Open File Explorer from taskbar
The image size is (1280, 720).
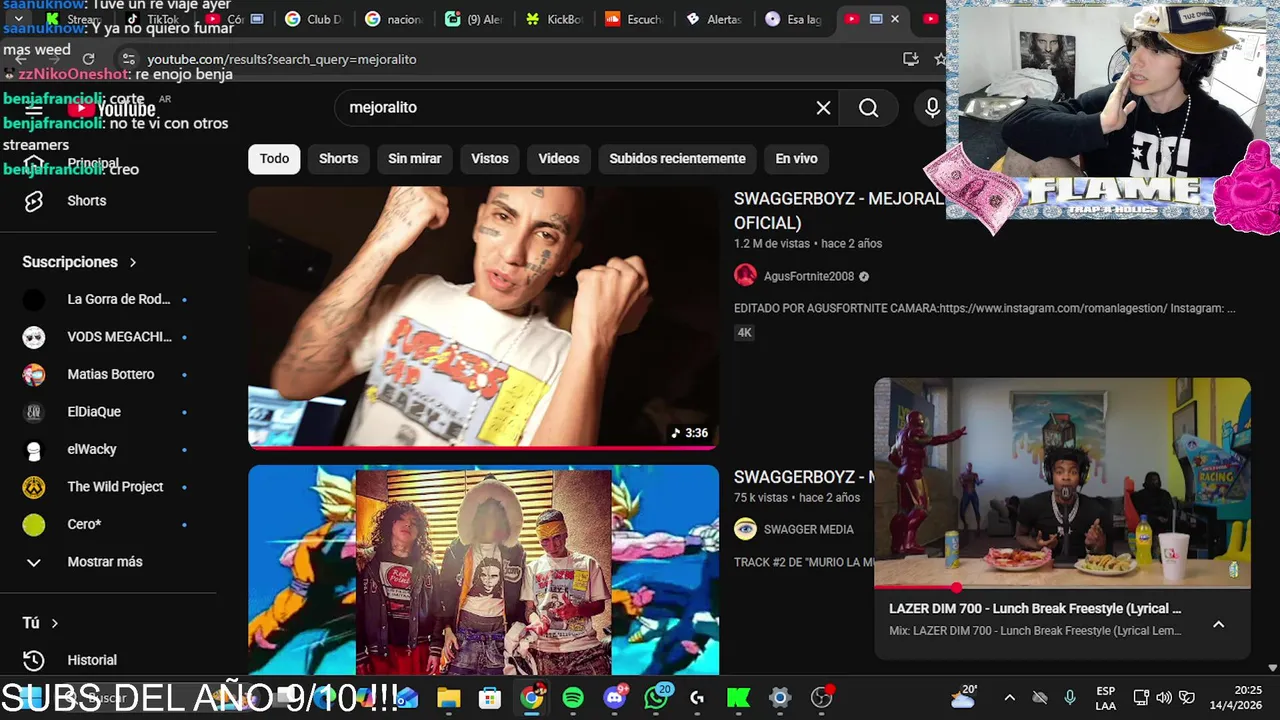coord(448,698)
